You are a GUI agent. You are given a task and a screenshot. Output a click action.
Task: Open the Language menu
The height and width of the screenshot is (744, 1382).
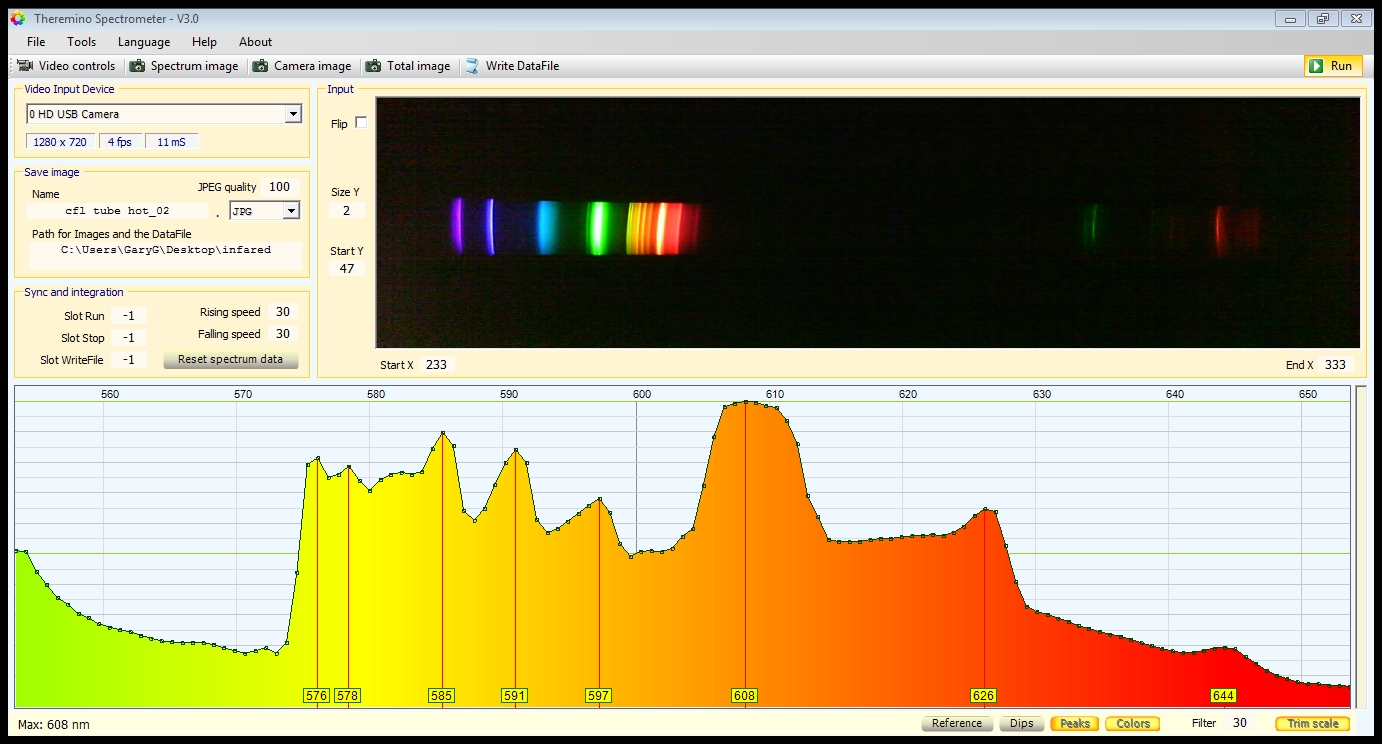coord(144,42)
